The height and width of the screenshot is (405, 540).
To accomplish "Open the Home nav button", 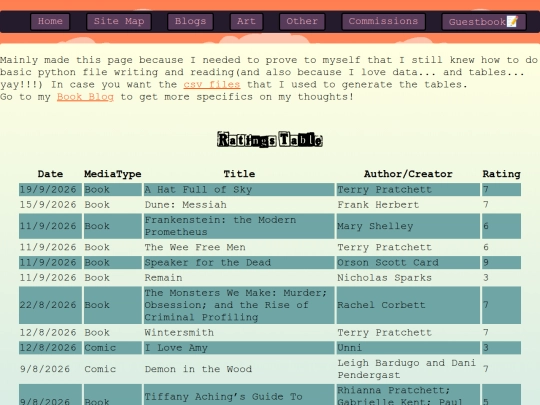I will pyautogui.click(x=50, y=21).
